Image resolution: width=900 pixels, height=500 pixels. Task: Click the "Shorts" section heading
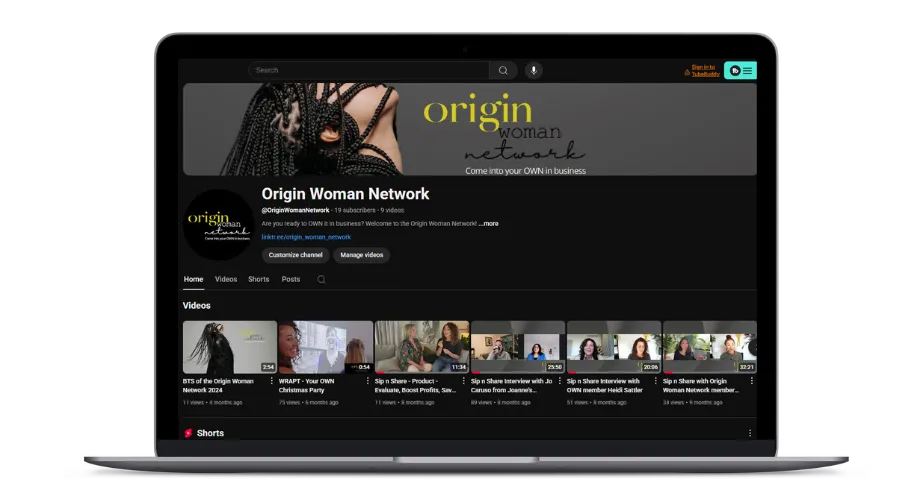tap(210, 433)
